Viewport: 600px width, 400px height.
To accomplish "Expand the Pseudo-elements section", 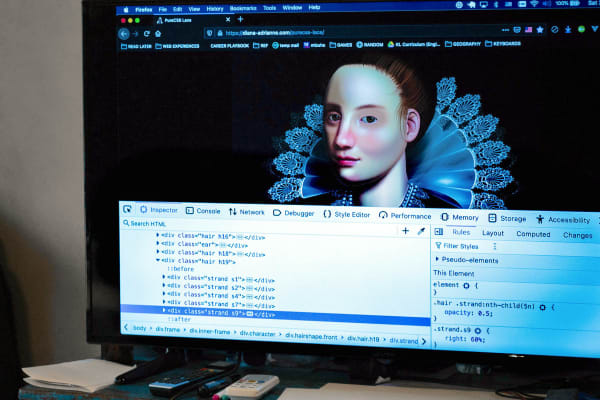I will coord(437,259).
